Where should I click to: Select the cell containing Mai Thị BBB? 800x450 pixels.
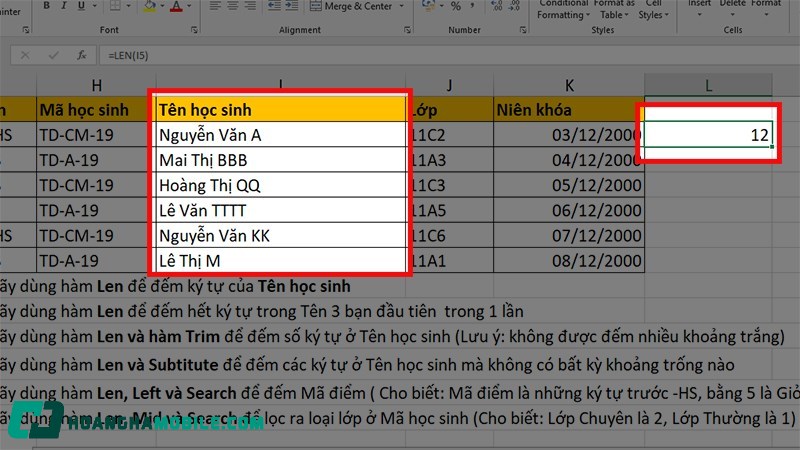[281, 160]
